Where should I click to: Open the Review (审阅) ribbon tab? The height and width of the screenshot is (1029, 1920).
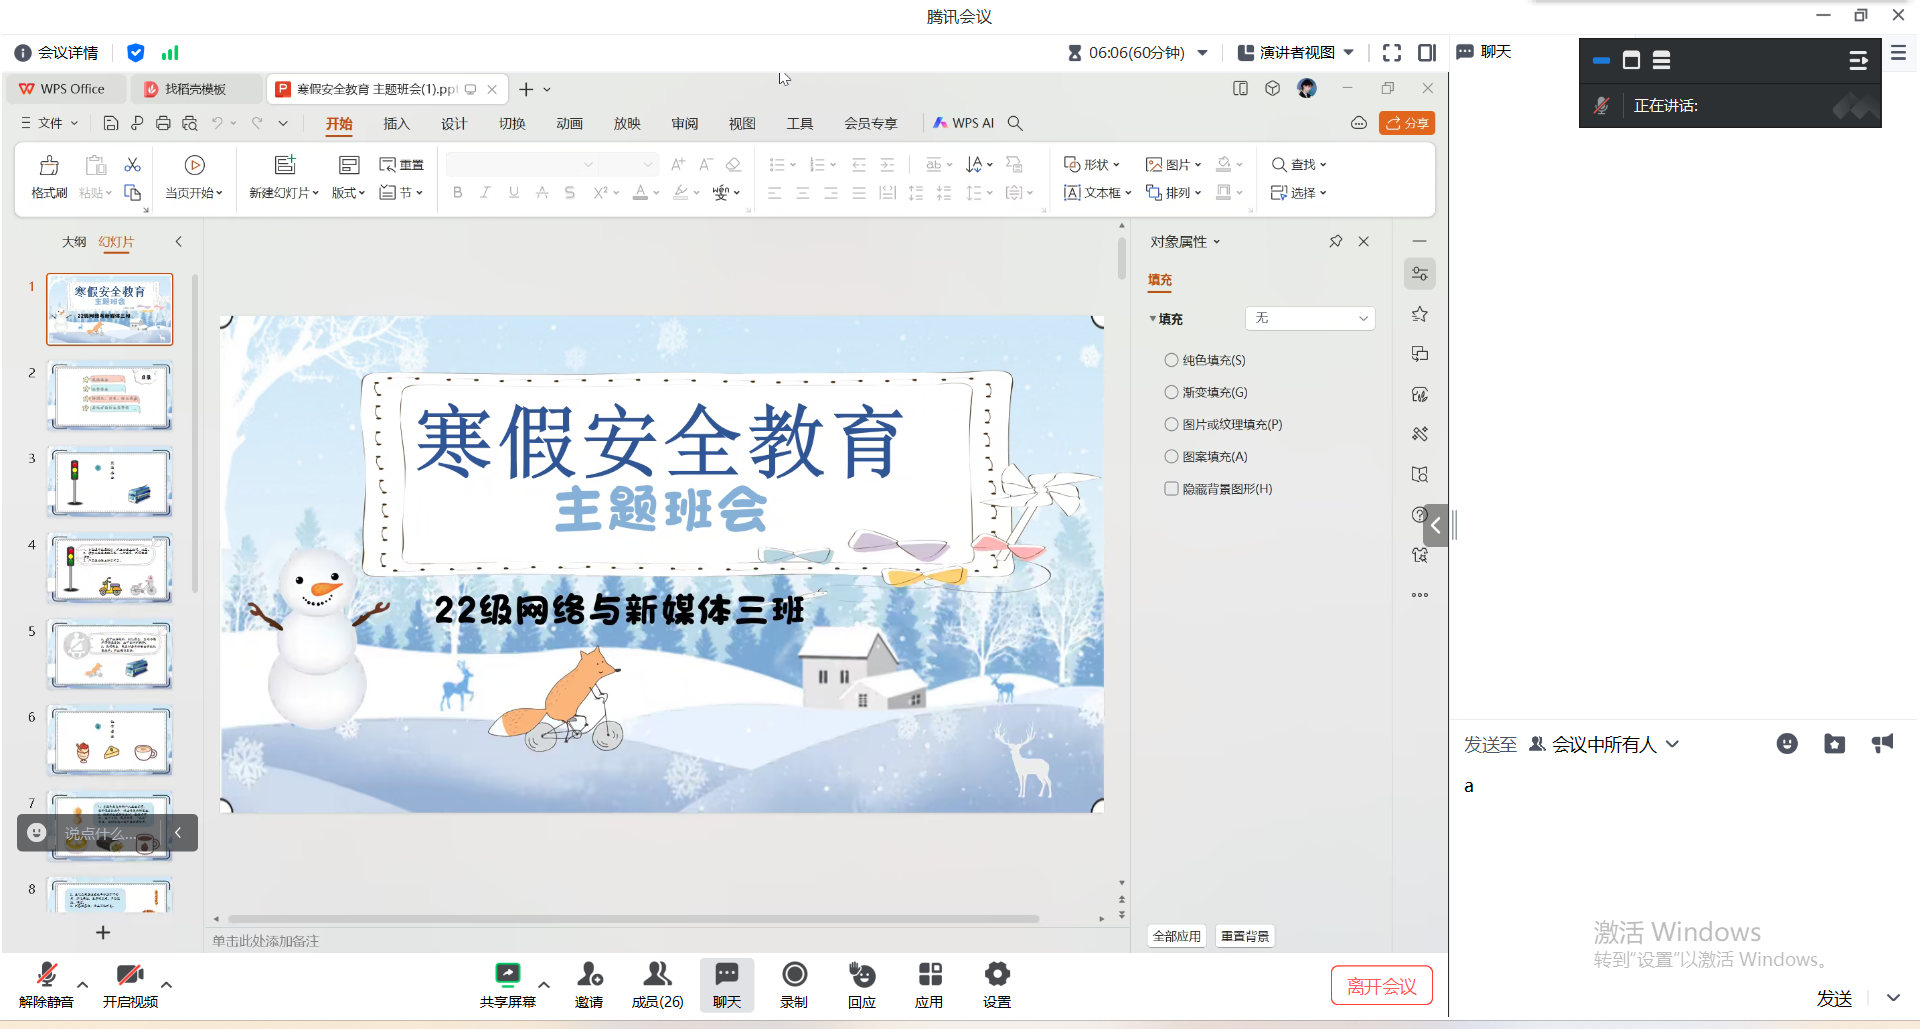(685, 123)
